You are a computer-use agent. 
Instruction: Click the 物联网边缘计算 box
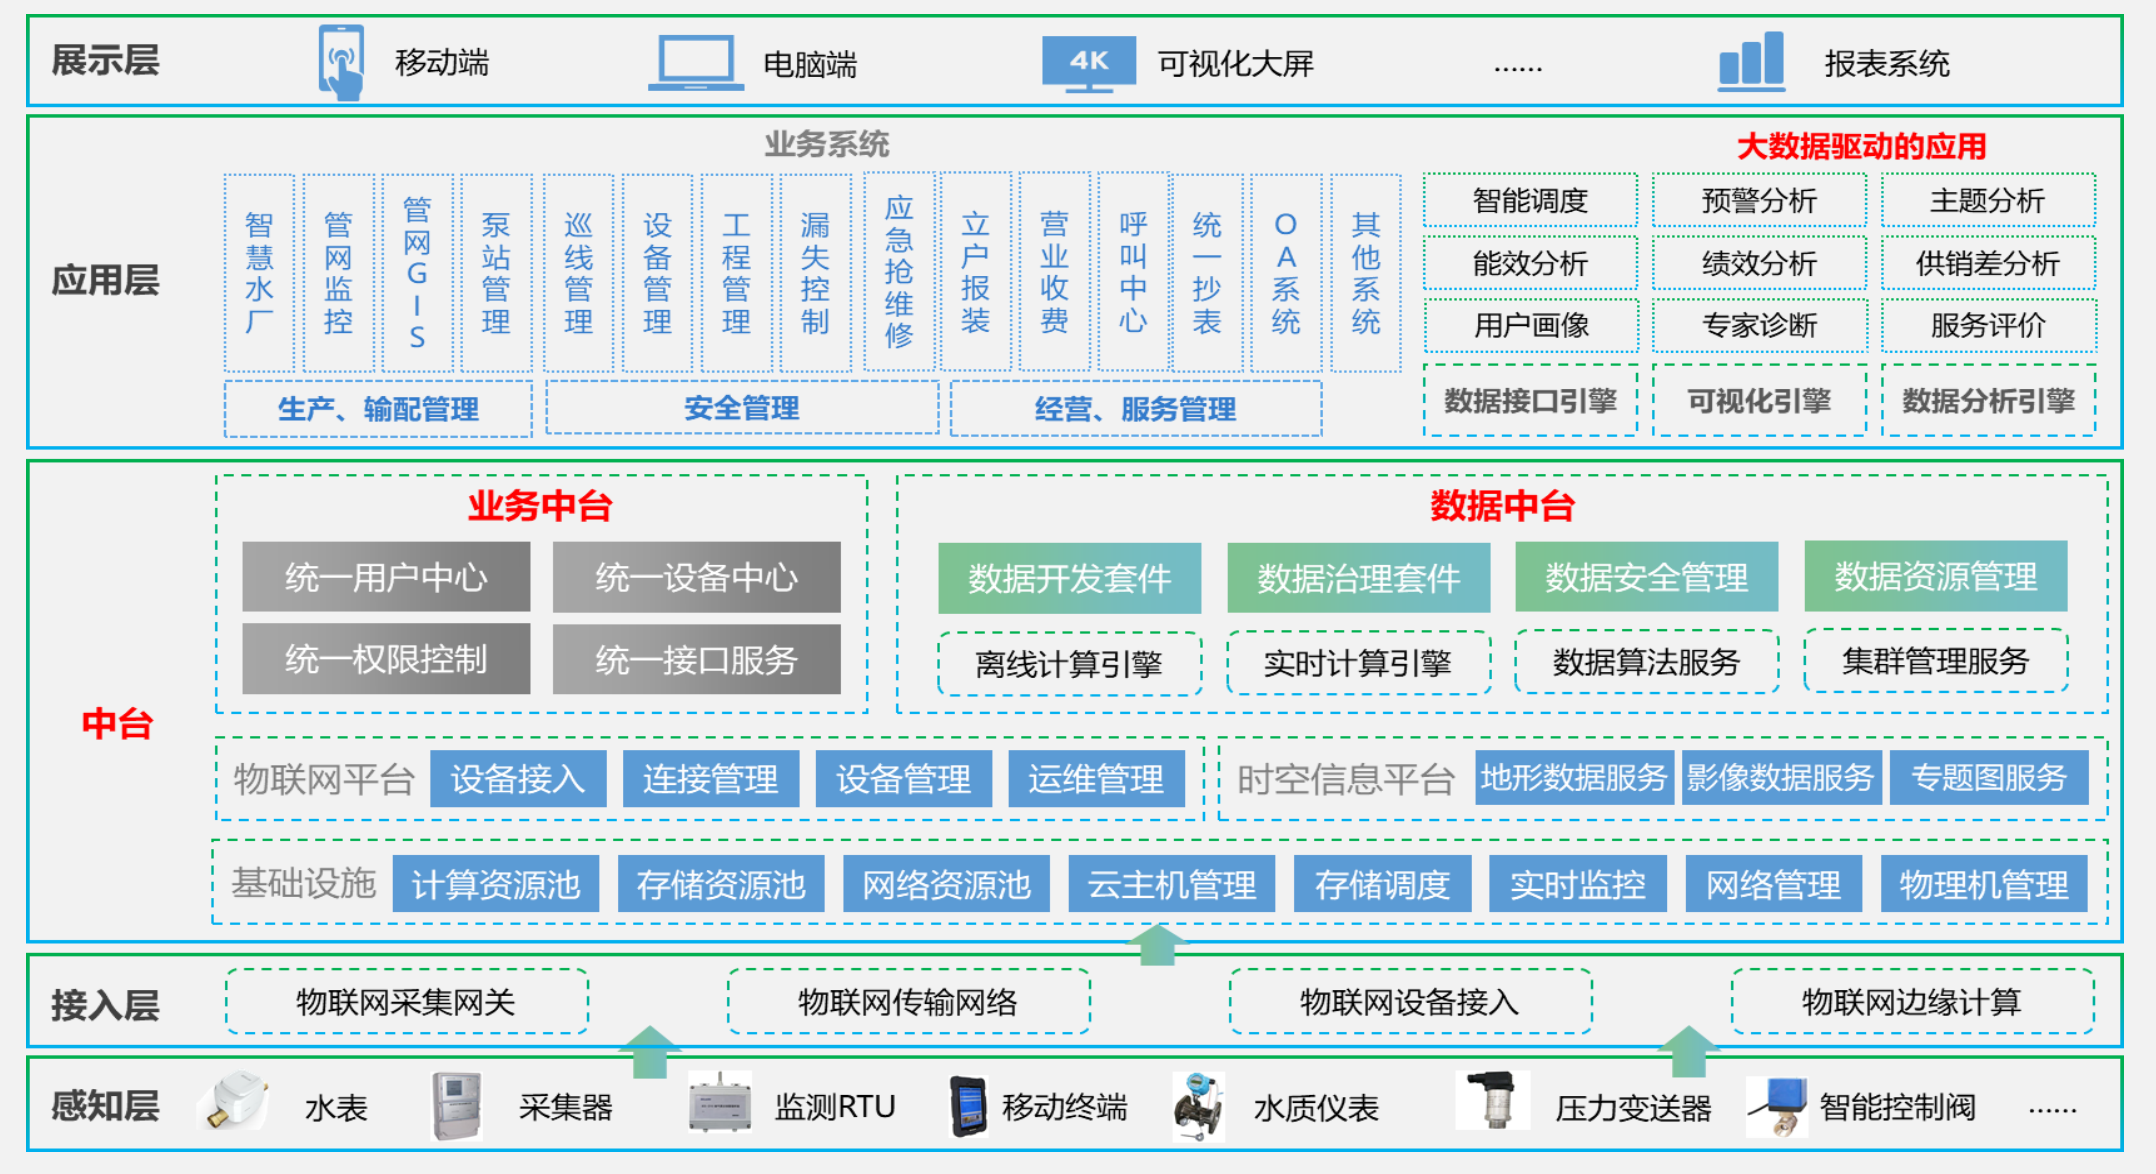(1913, 1001)
